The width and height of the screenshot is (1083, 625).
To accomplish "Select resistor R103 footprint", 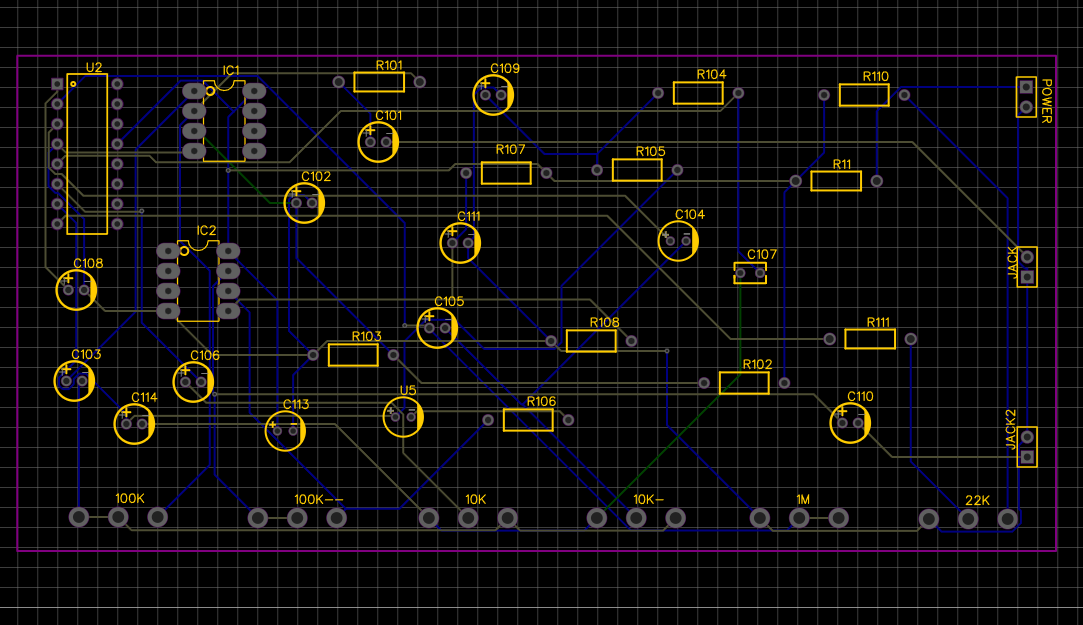I will pyautogui.click(x=353, y=354).
